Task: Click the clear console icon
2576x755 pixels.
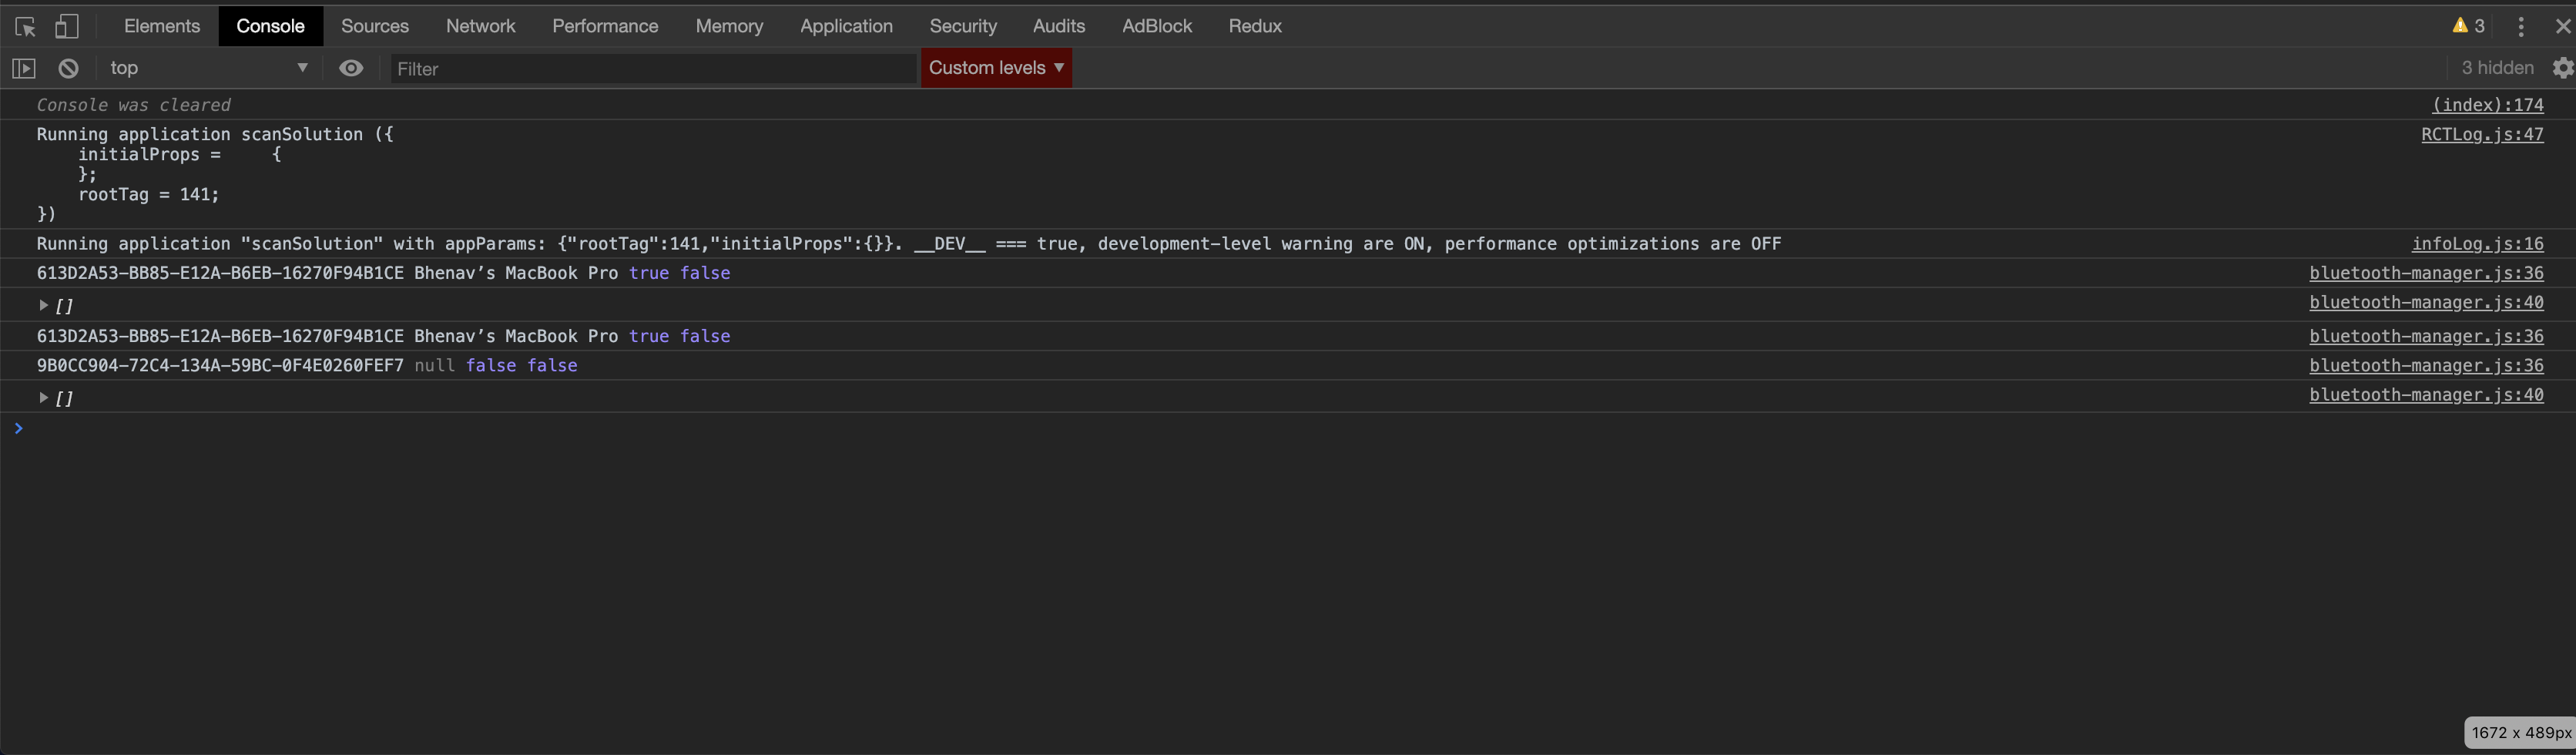Action: (67, 68)
